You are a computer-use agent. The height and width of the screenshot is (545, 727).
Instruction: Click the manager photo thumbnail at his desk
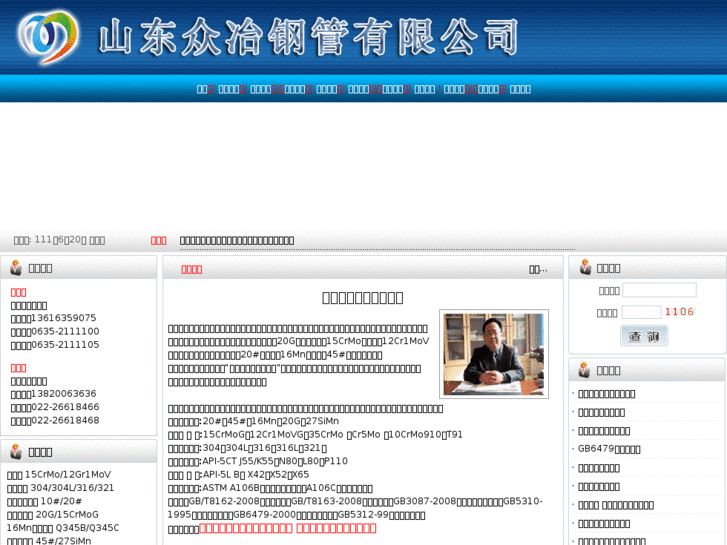pos(494,354)
